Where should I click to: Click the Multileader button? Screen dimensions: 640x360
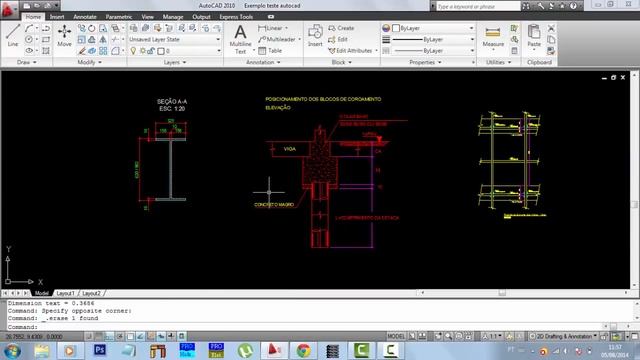tap(277, 40)
